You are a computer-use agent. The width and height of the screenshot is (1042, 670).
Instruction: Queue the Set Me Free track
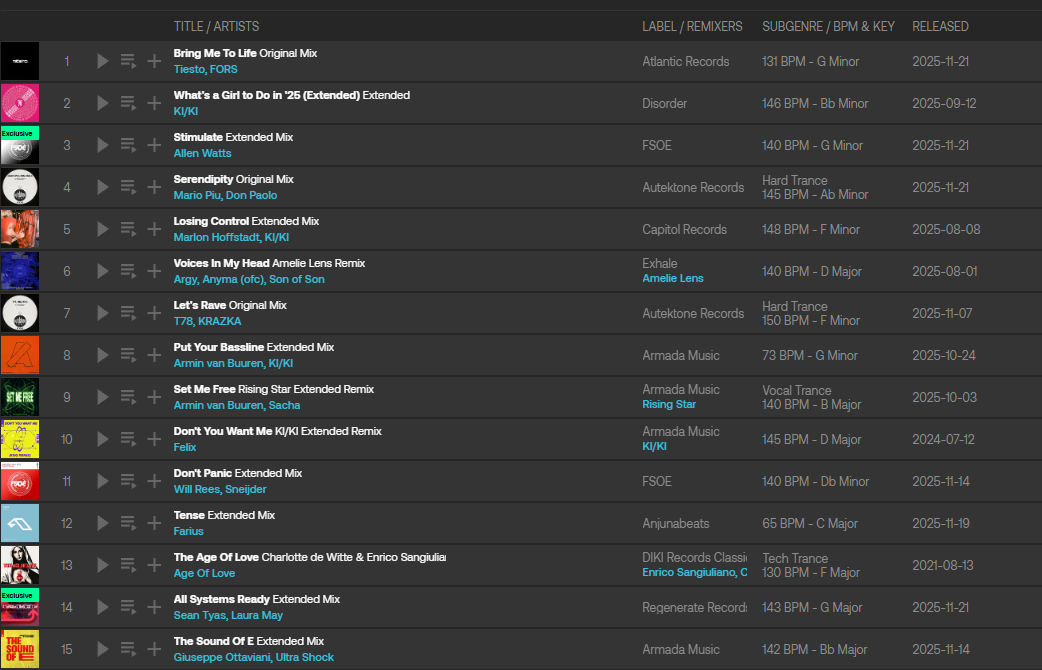click(128, 397)
